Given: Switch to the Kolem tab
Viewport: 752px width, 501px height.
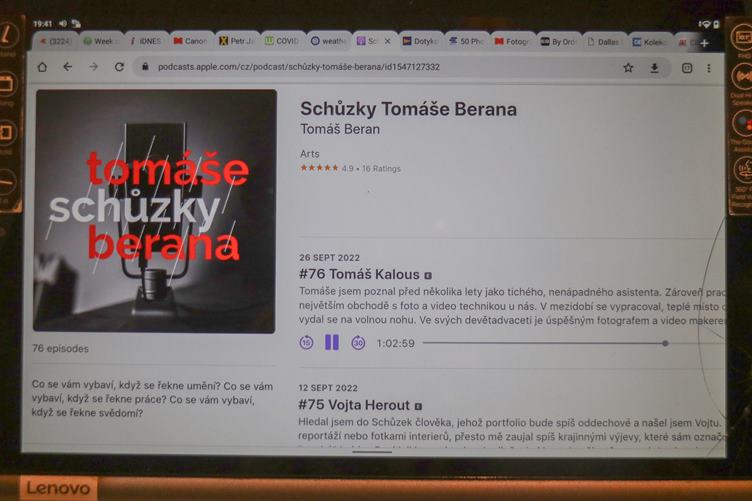Looking at the screenshot, I should (649, 42).
